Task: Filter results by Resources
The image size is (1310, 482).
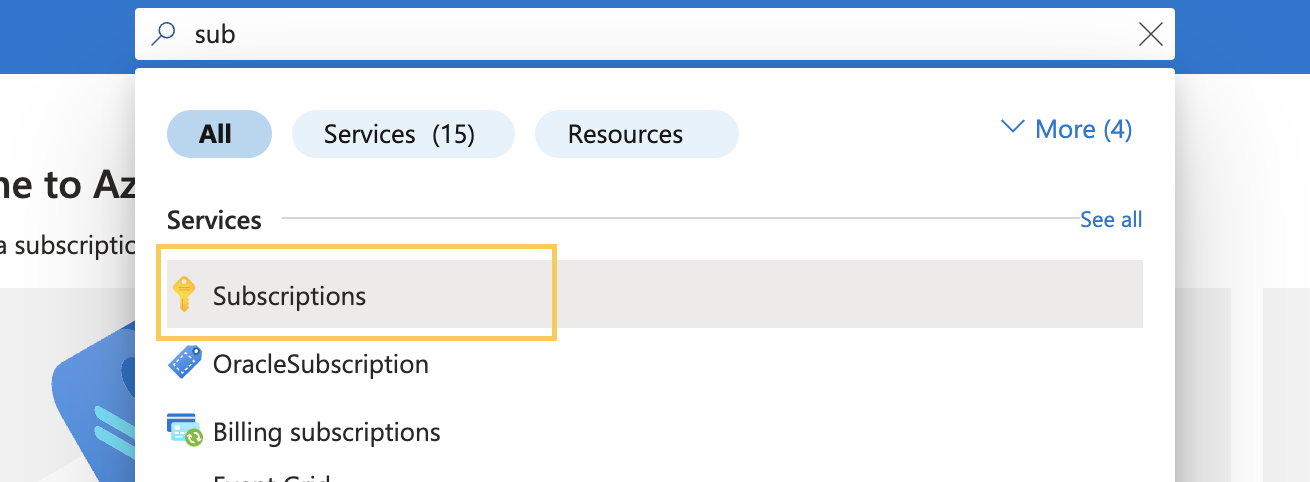Action: [x=636, y=134]
